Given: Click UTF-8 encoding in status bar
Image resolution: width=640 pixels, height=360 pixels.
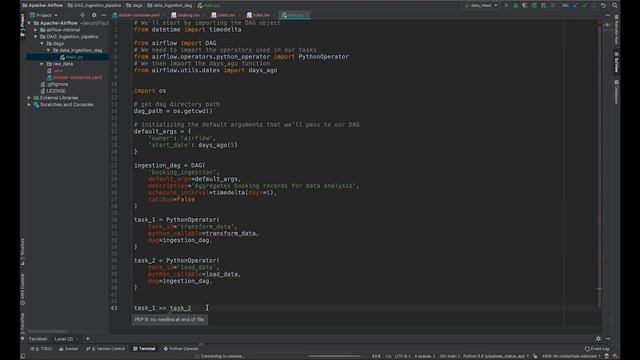Looking at the screenshot, I should pyautogui.click(x=402, y=356).
